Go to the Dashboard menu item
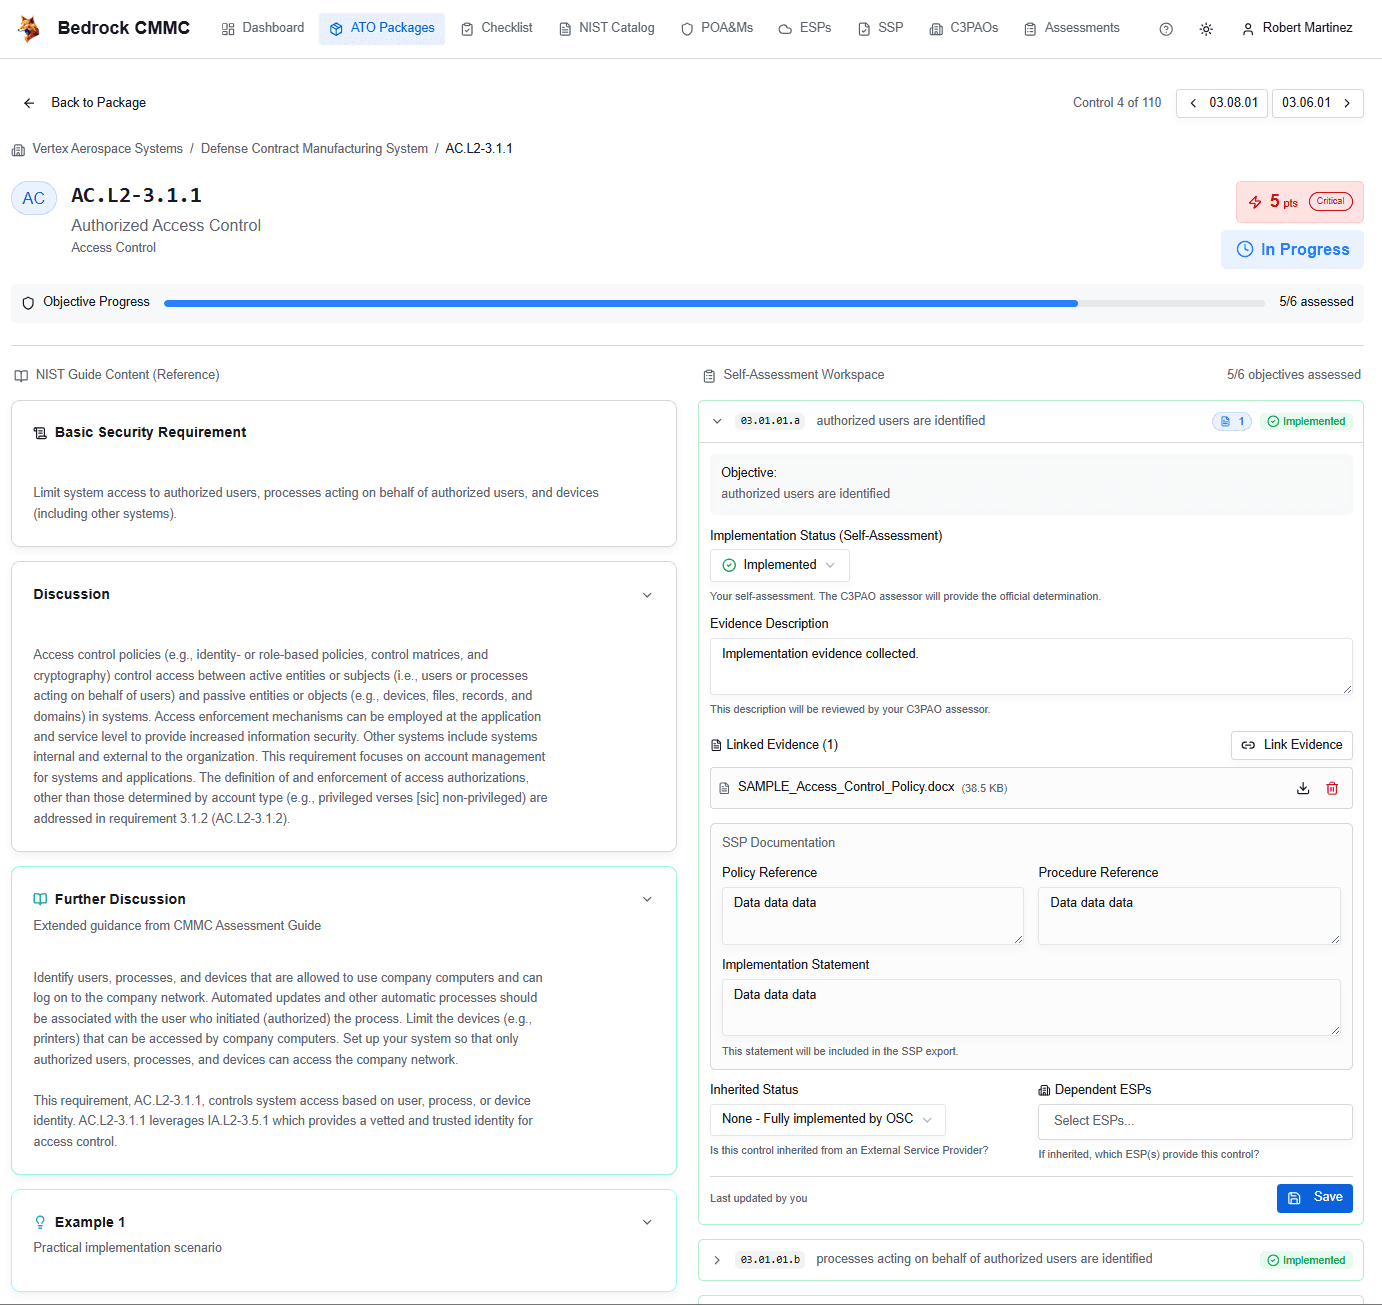The height and width of the screenshot is (1306, 1382). (262, 28)
